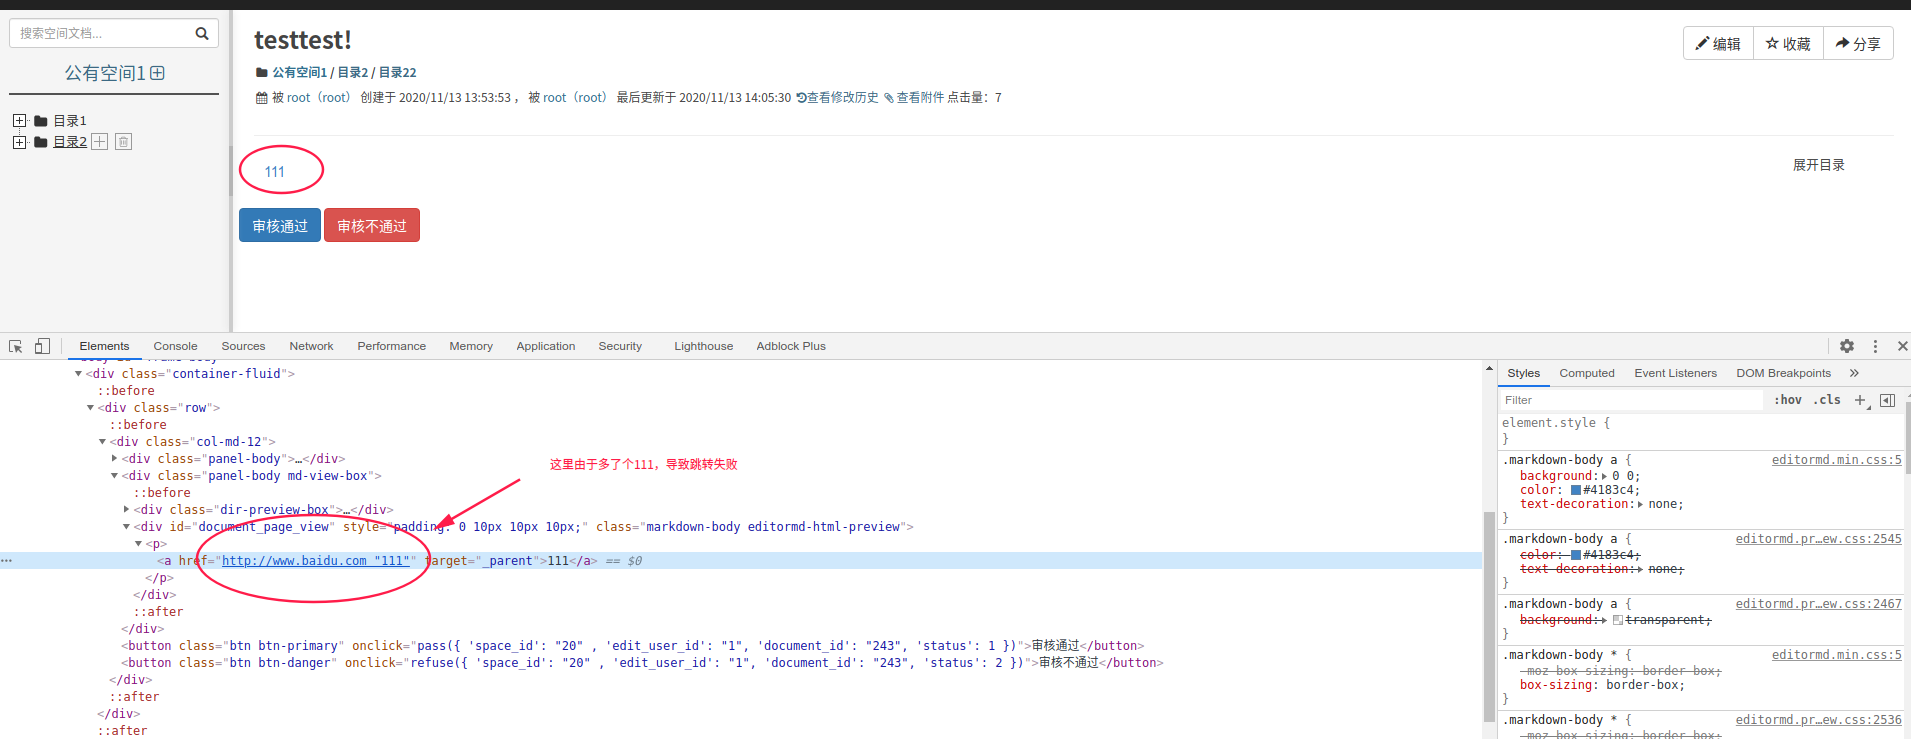Open the Event Listeners pane tab
Screen dimensions: 1911x739
coord(1675,373)
